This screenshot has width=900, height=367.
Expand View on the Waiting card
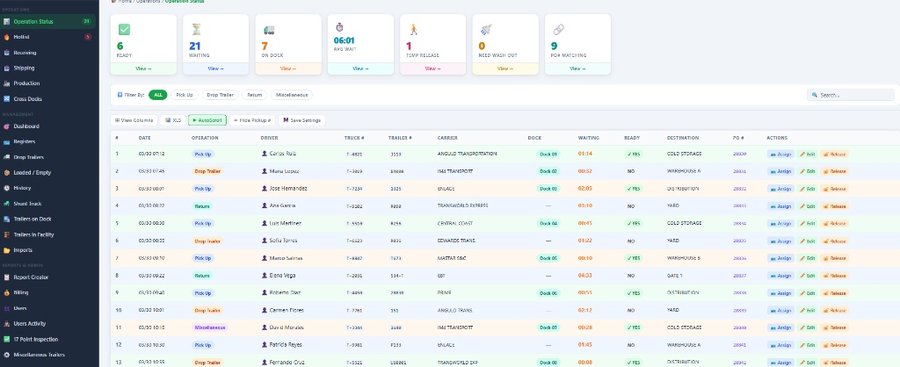[216, 68]
